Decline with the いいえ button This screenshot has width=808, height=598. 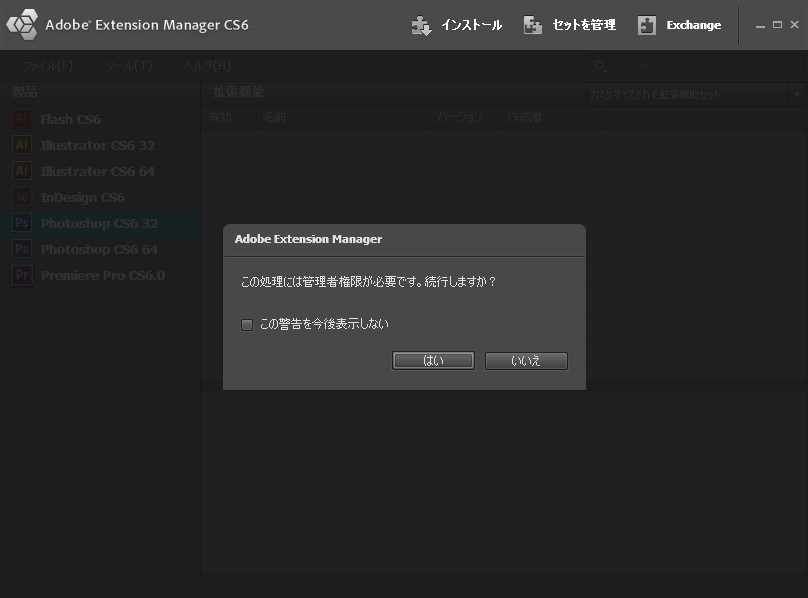coord(526,361)
